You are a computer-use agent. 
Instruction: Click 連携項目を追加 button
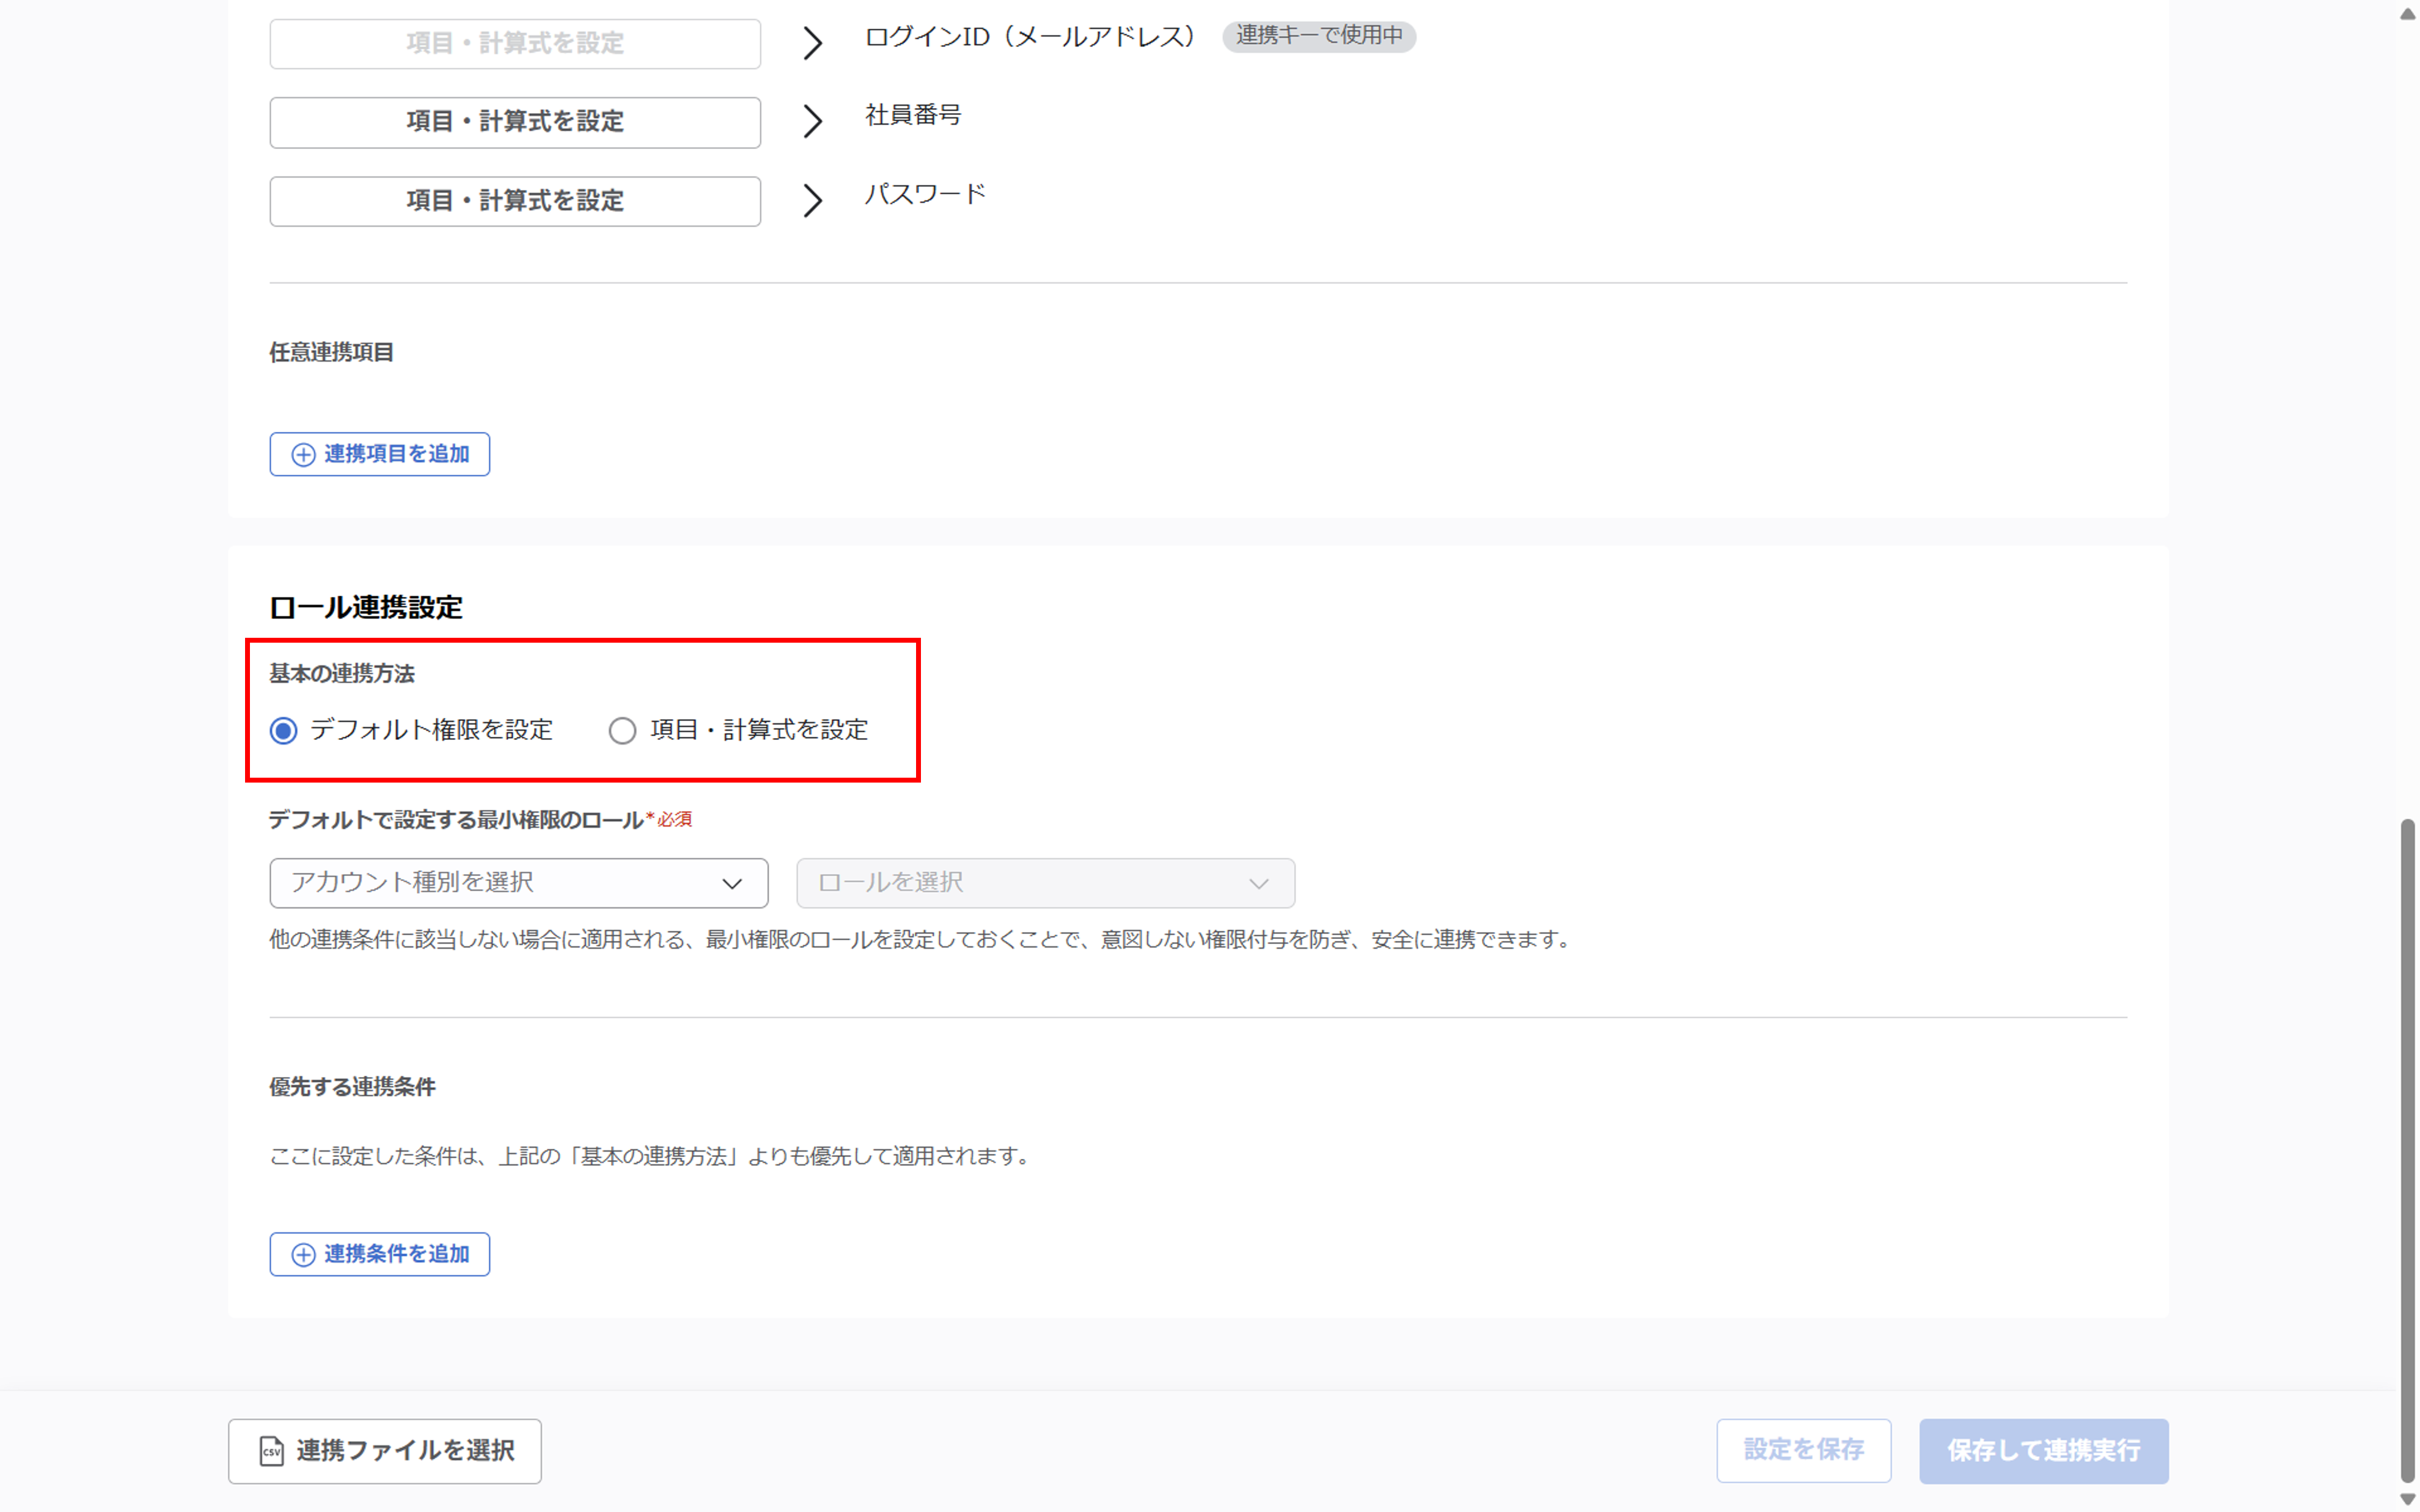(379, 454)
